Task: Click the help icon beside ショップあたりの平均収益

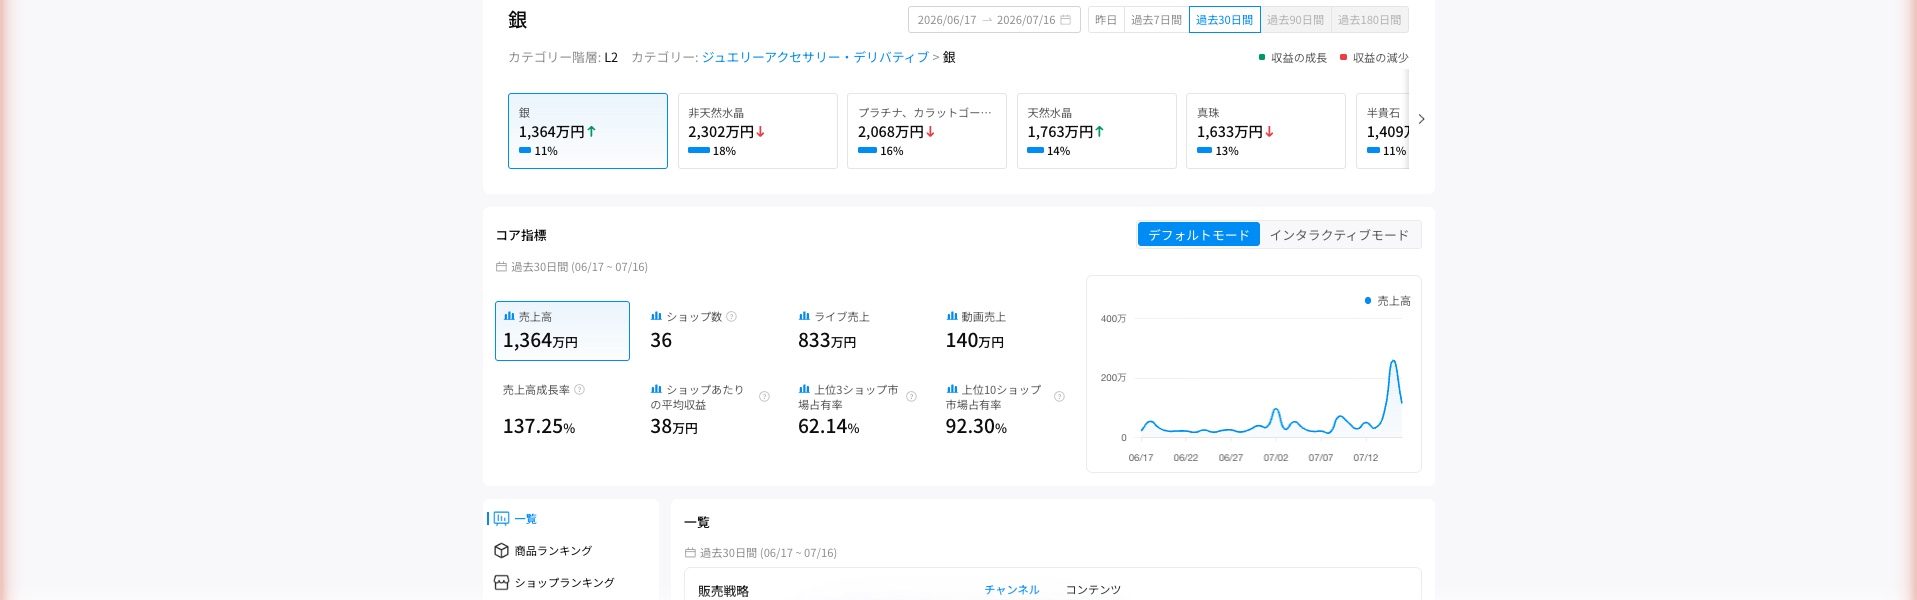Action: click(x=764, y=397)
